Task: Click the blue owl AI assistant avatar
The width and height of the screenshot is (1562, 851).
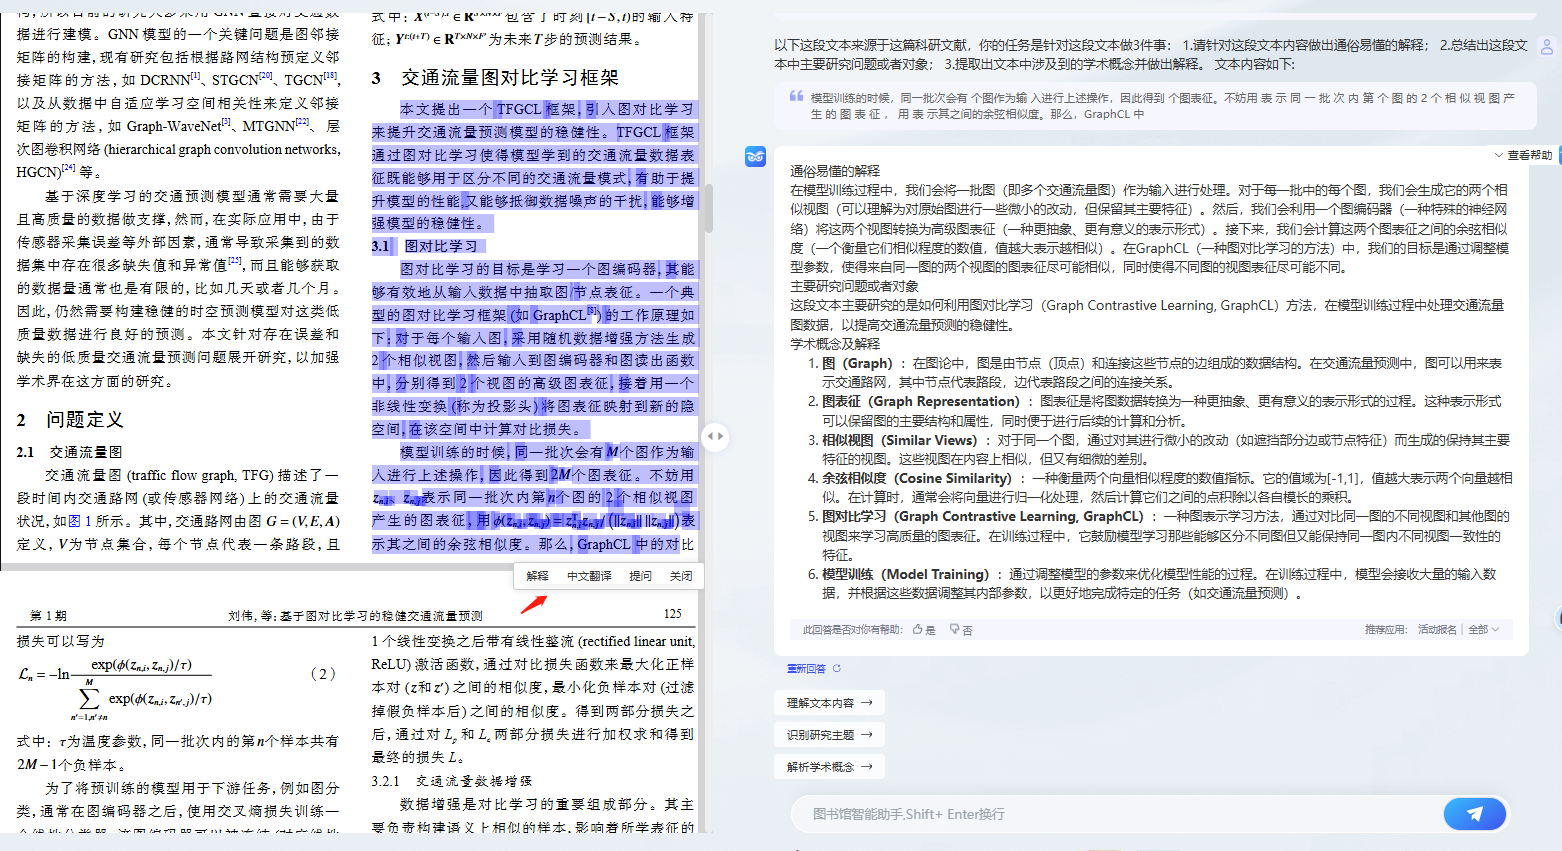Action: (x=755, y=156)
